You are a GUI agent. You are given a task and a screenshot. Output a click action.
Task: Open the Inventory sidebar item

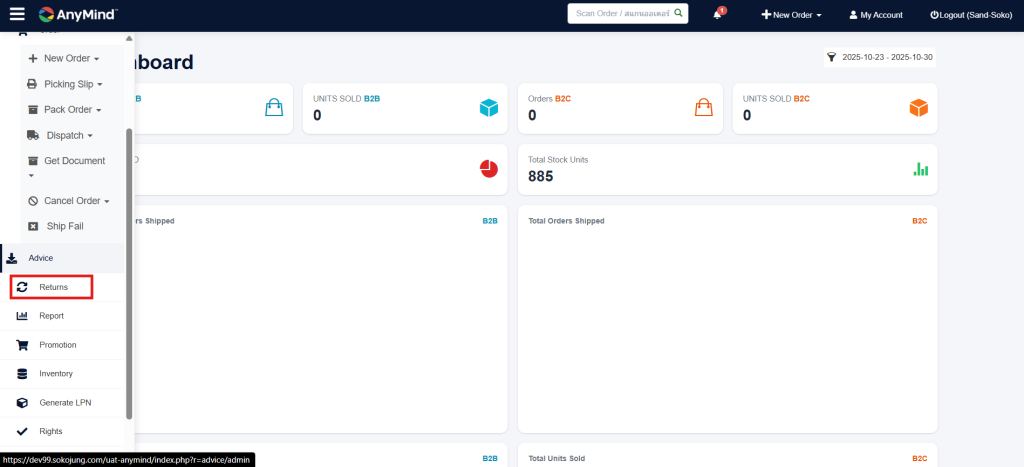tap(55, 373)
